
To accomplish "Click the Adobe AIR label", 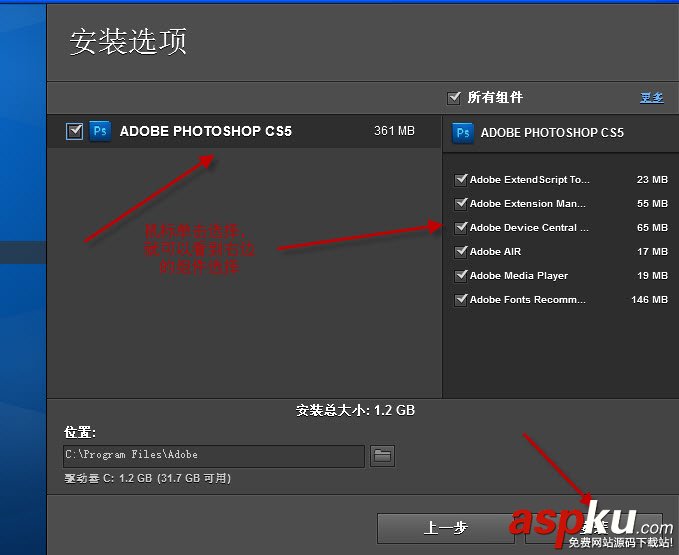I will (495, 252).
